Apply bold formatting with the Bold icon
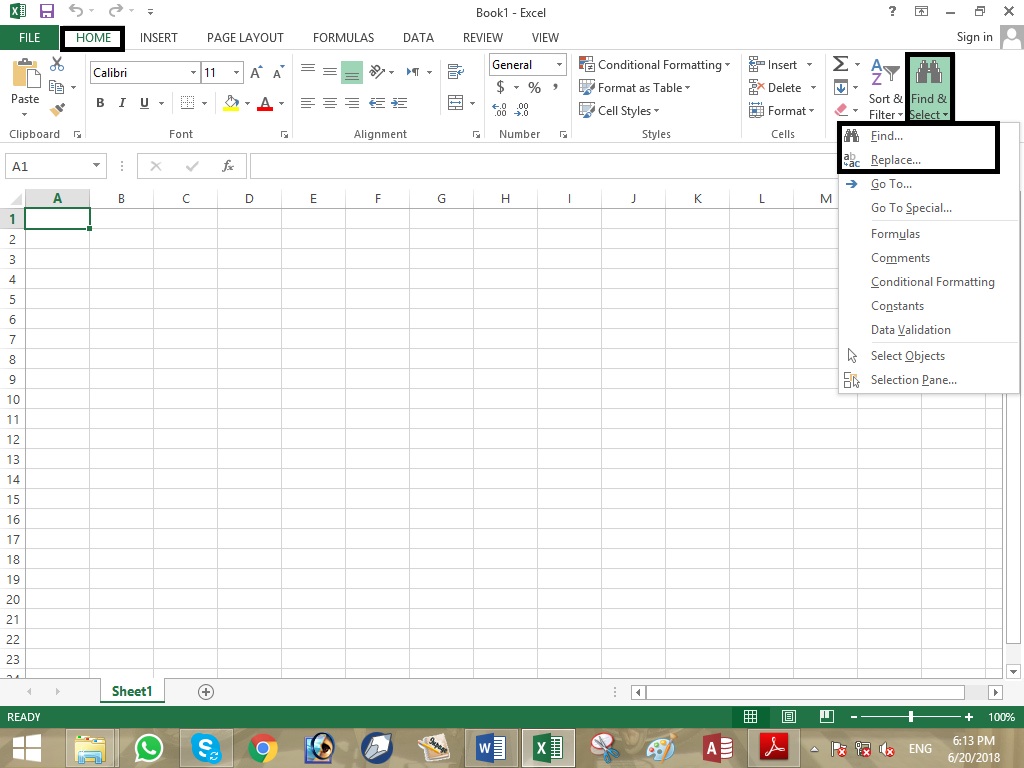This screenshot has height=768, width=1024. click(99, 103)
